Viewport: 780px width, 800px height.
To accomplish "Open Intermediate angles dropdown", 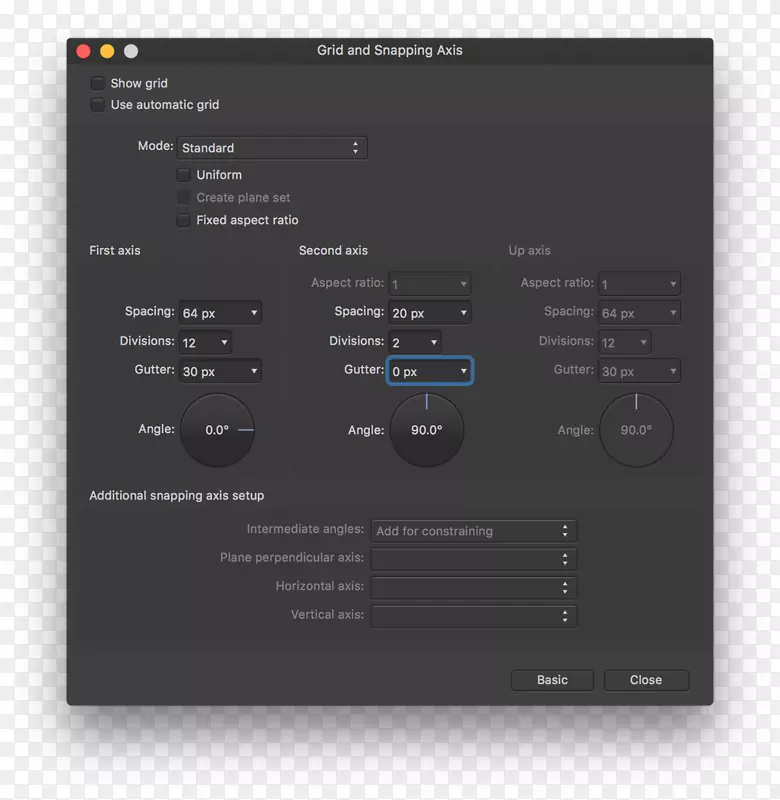I will tap(474, 531).
